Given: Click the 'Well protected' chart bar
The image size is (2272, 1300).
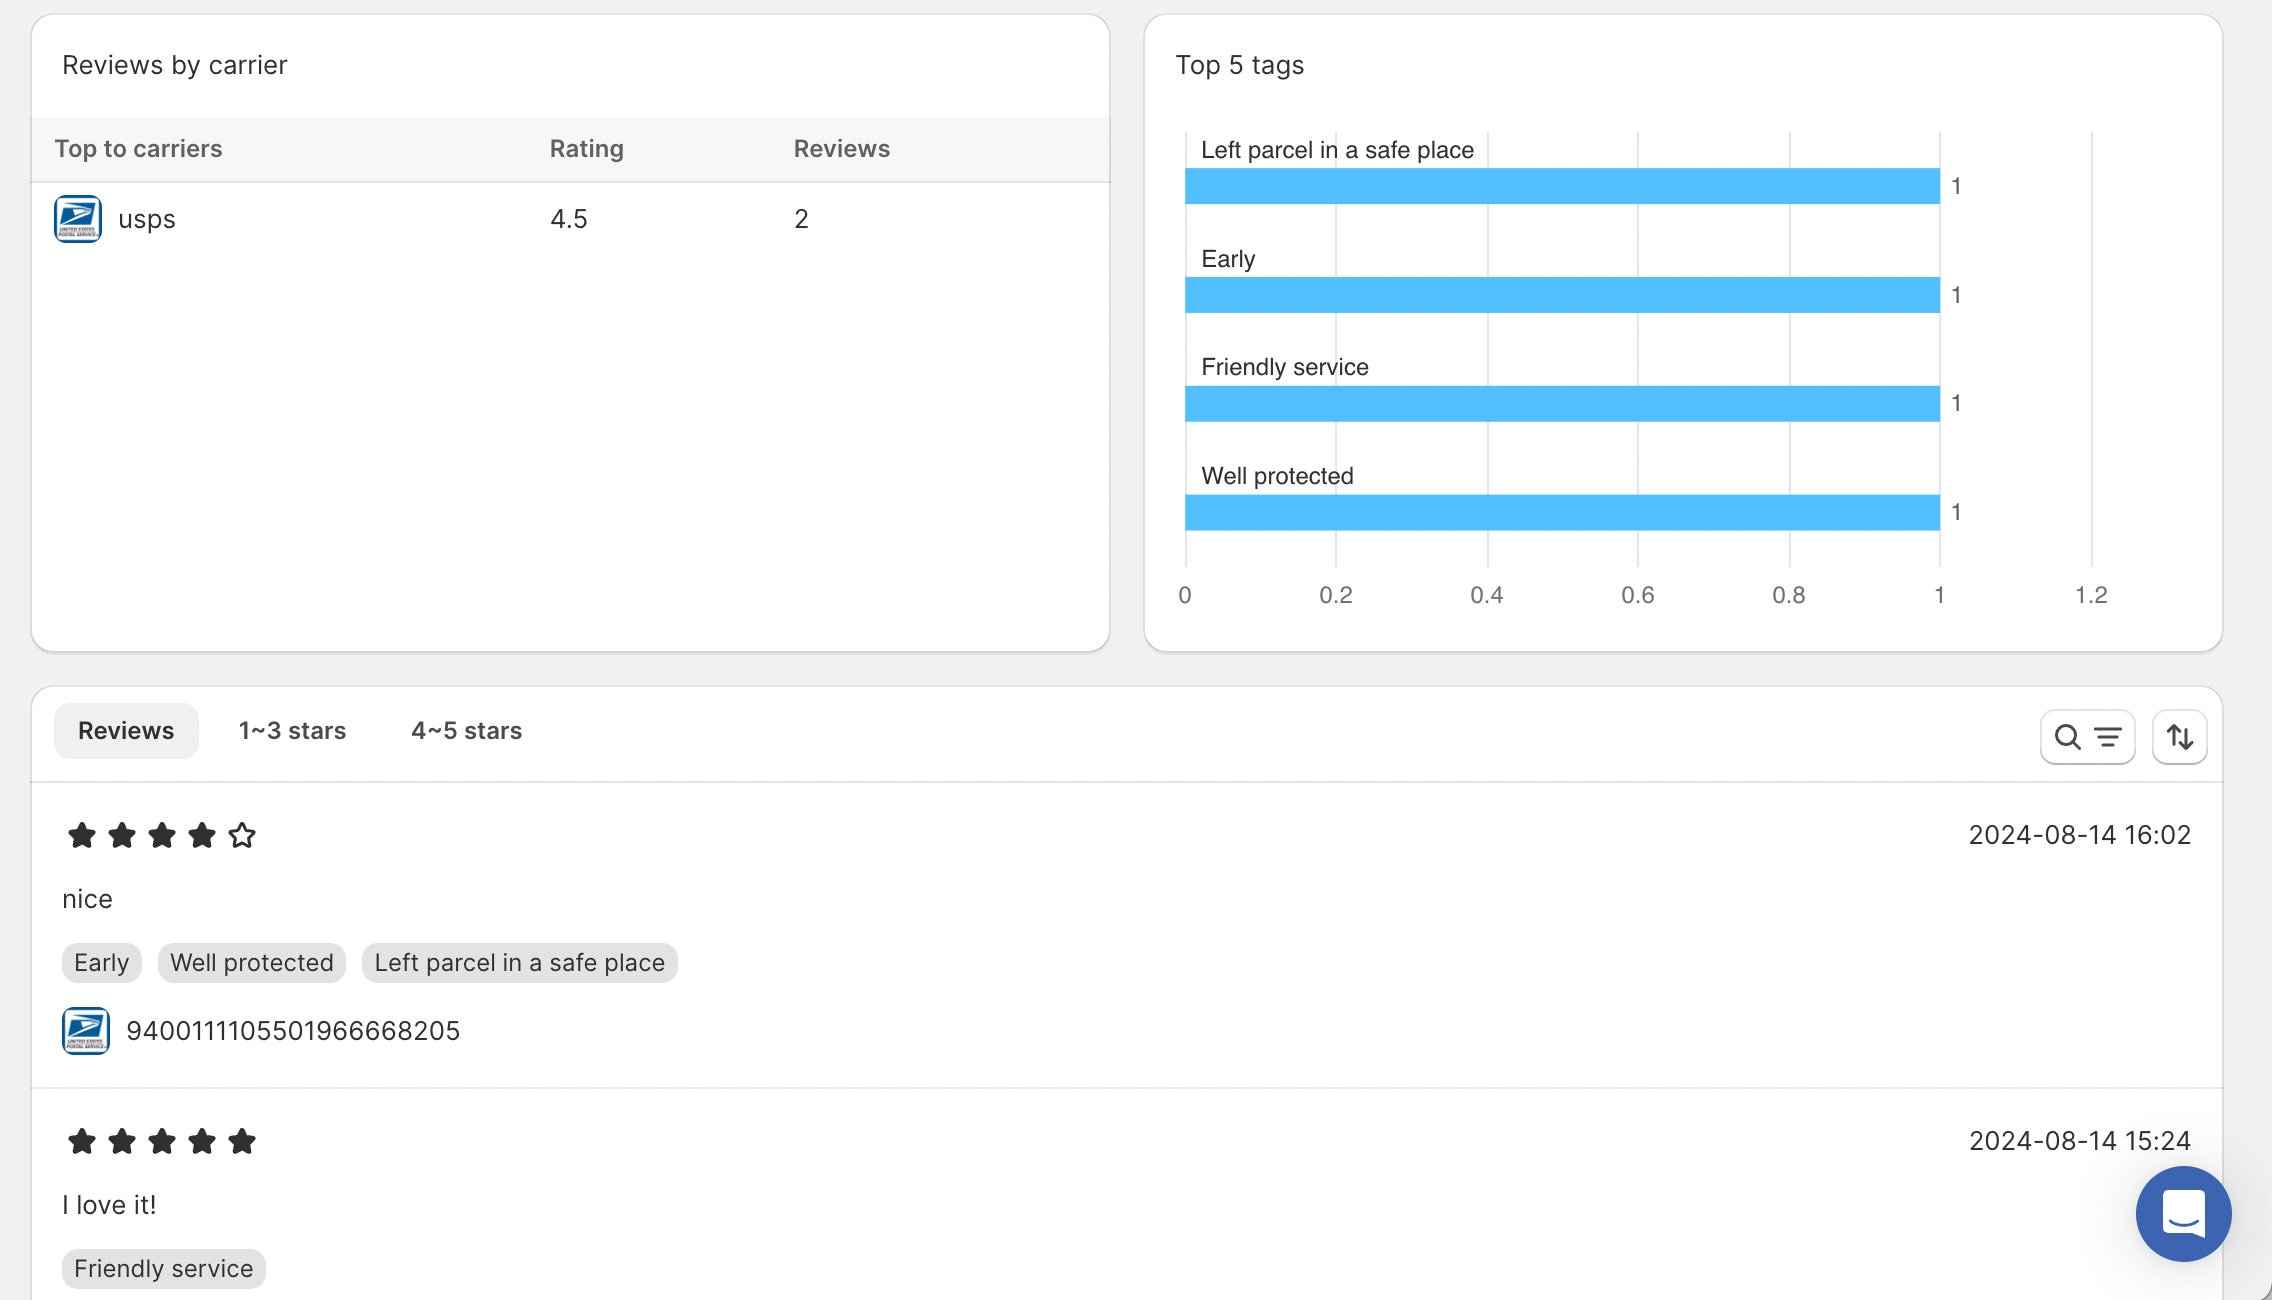Looking at the screenshot, I should [x=1562, y=512].
